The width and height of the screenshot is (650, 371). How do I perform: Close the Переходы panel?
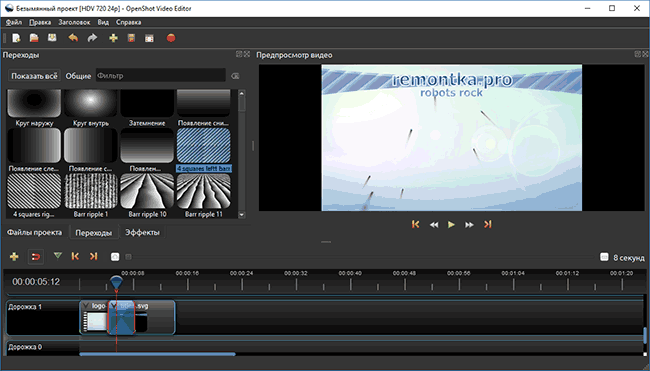[x=247, y=54]
